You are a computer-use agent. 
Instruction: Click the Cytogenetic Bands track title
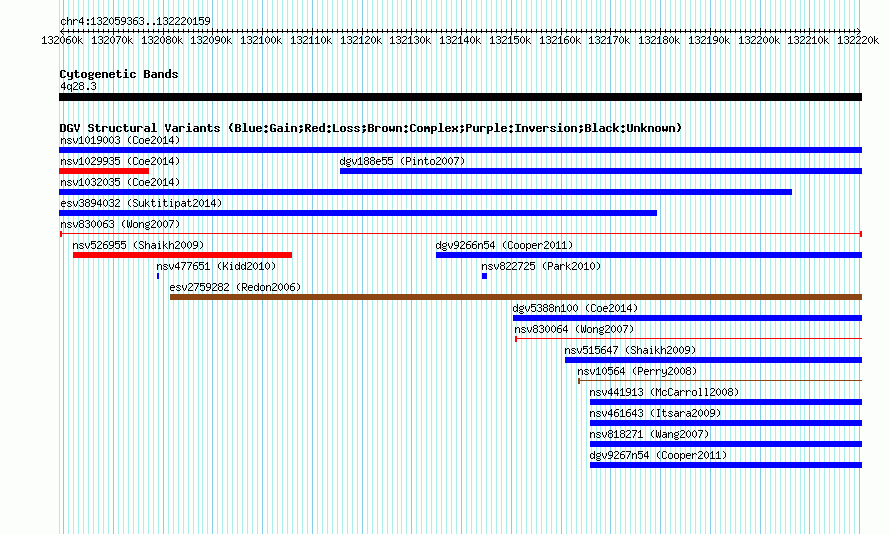pos(119,74)
